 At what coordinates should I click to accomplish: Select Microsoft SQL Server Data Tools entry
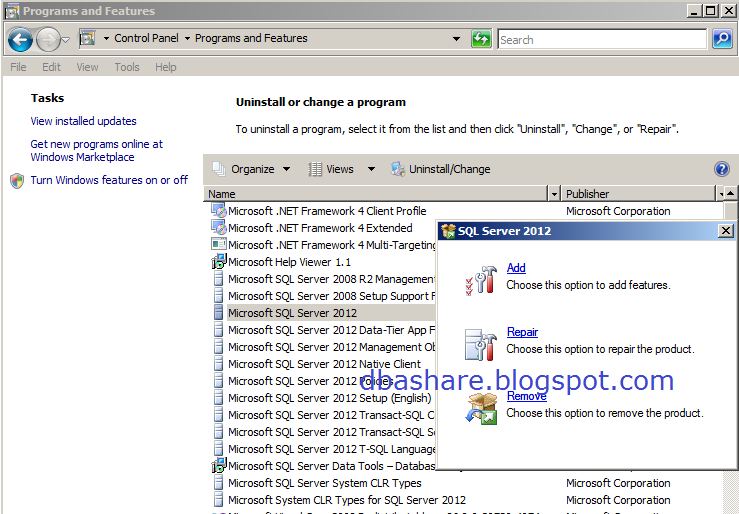point(331,466)
